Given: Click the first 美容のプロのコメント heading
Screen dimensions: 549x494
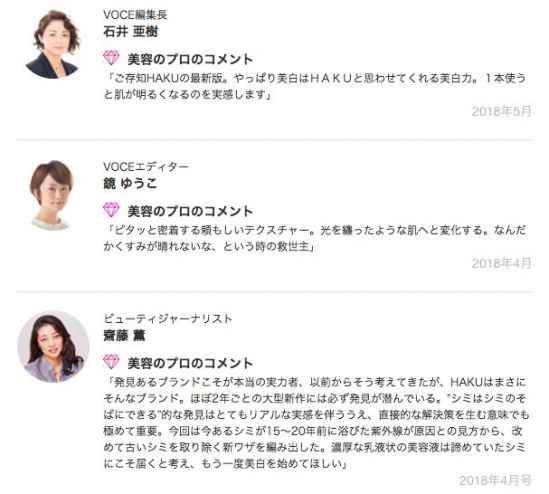Looking at the screenshot, I should [190, 59].
